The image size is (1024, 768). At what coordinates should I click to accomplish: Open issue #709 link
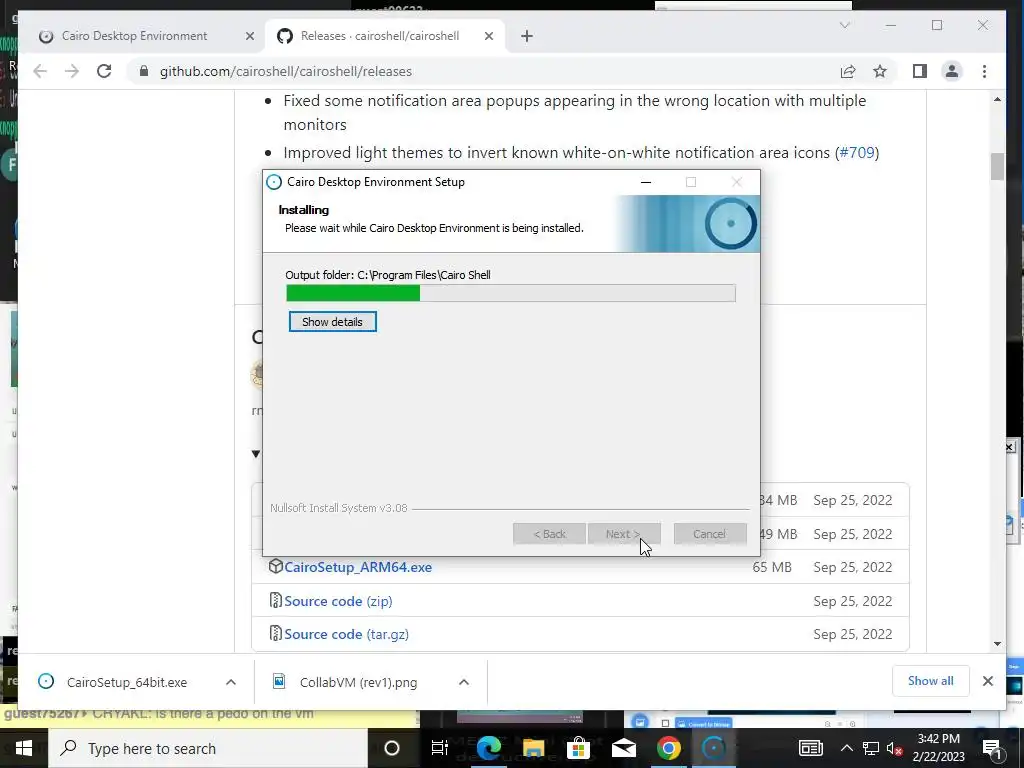coord(857,153)
